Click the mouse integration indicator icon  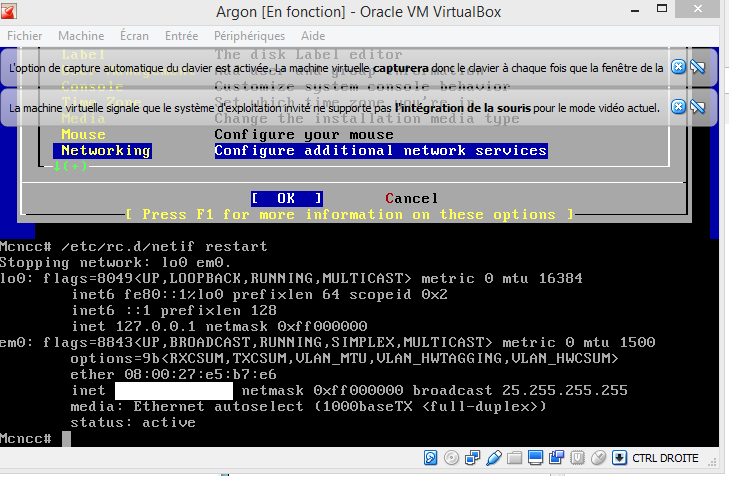[x=598, y=458]
